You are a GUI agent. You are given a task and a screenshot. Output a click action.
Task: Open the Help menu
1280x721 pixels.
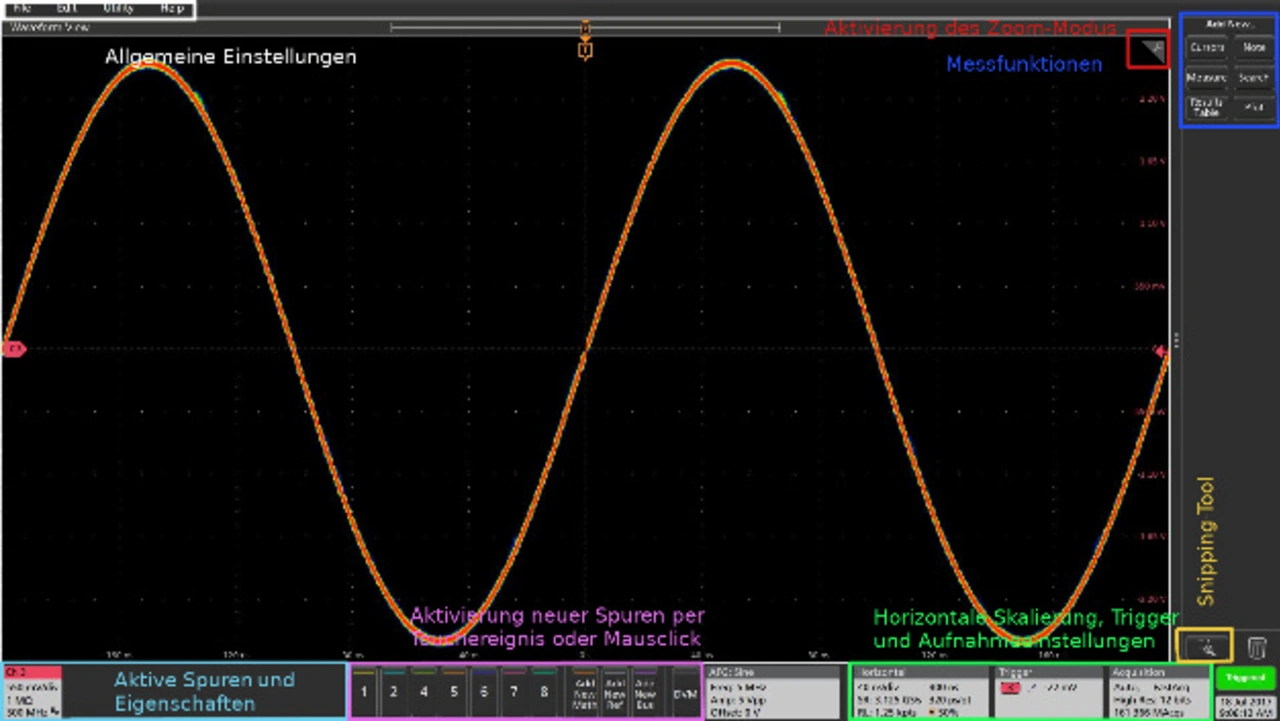coord(172,8)
